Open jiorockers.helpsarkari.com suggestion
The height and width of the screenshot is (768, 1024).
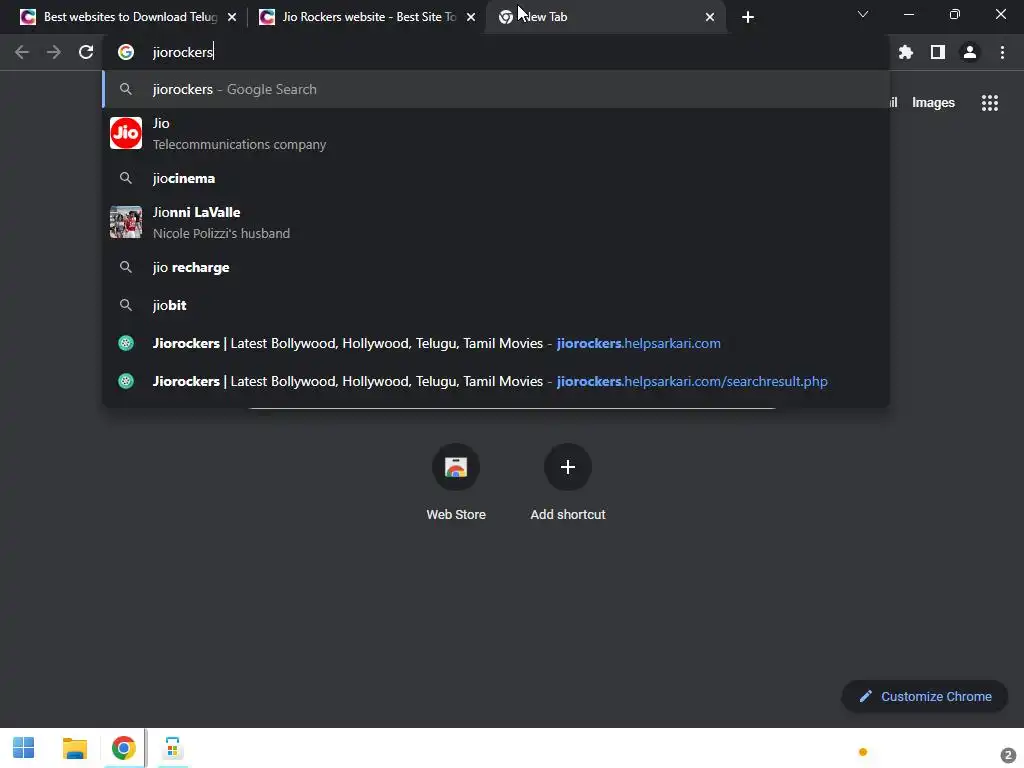click(x=496, y=343)
